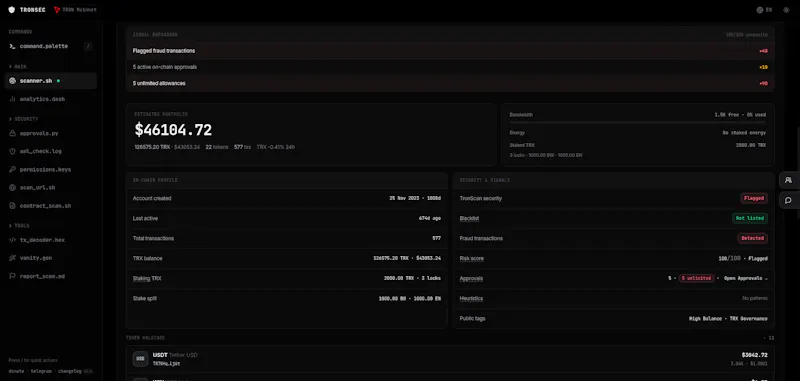This screenshot has height=381, width=800.
Task: Click the report_scam speech bubble icon
Action: pyautogui.click(x=12, y=276)
